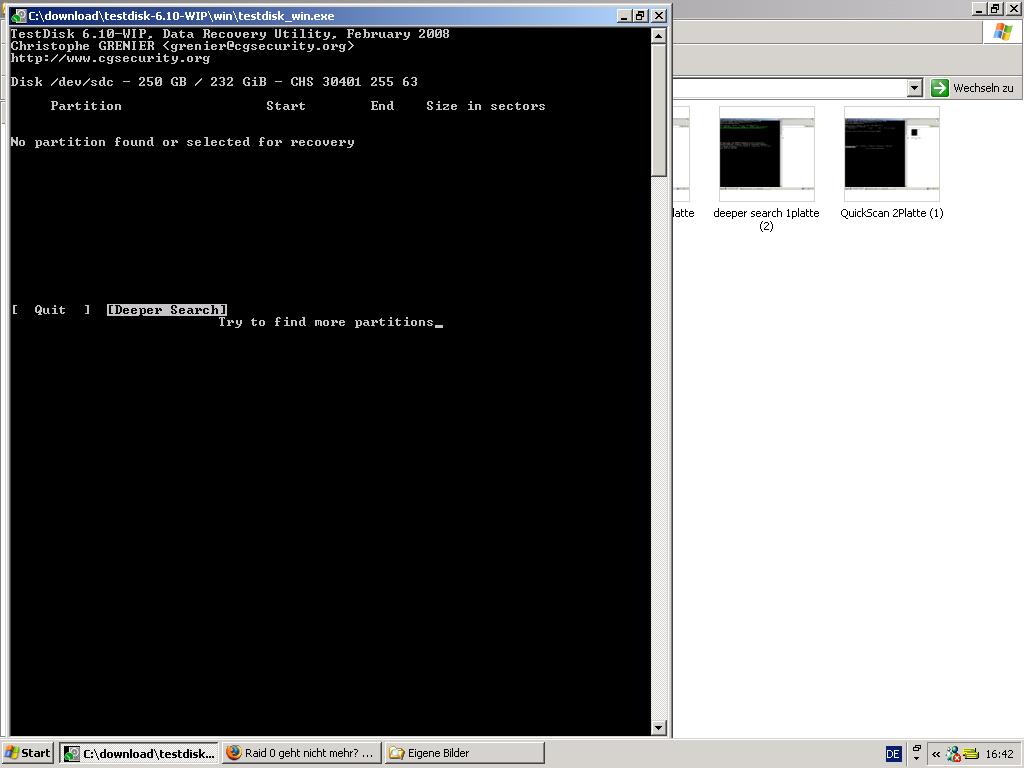Choose the Quit option in TestDisk

click(50, 310)
